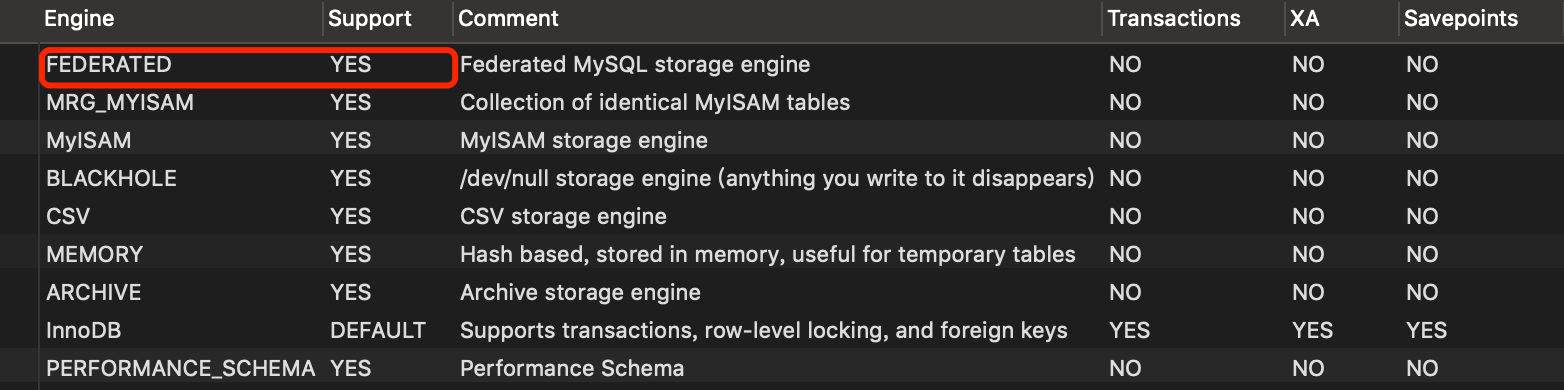
Task: Click the Transactions column header
Action: [x=1173, y=18]
